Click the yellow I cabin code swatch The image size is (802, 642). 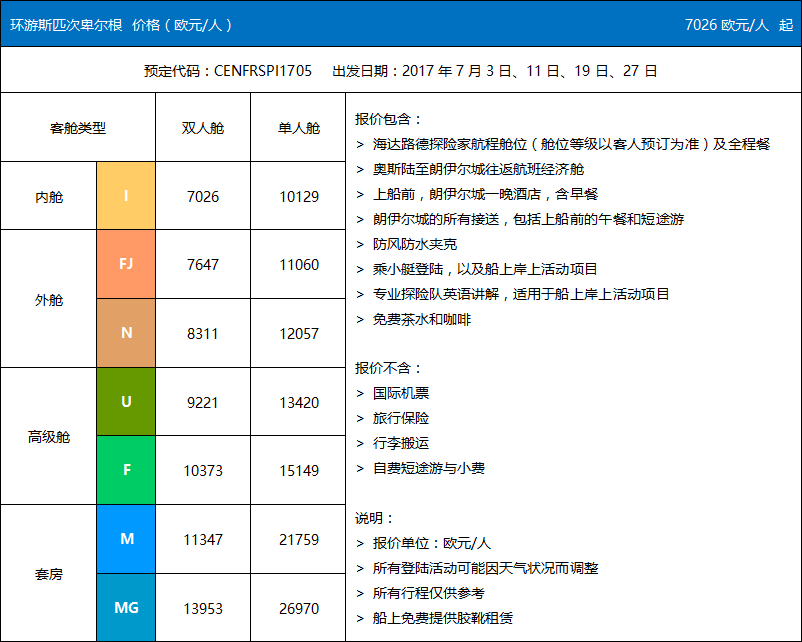click(126, 196)
